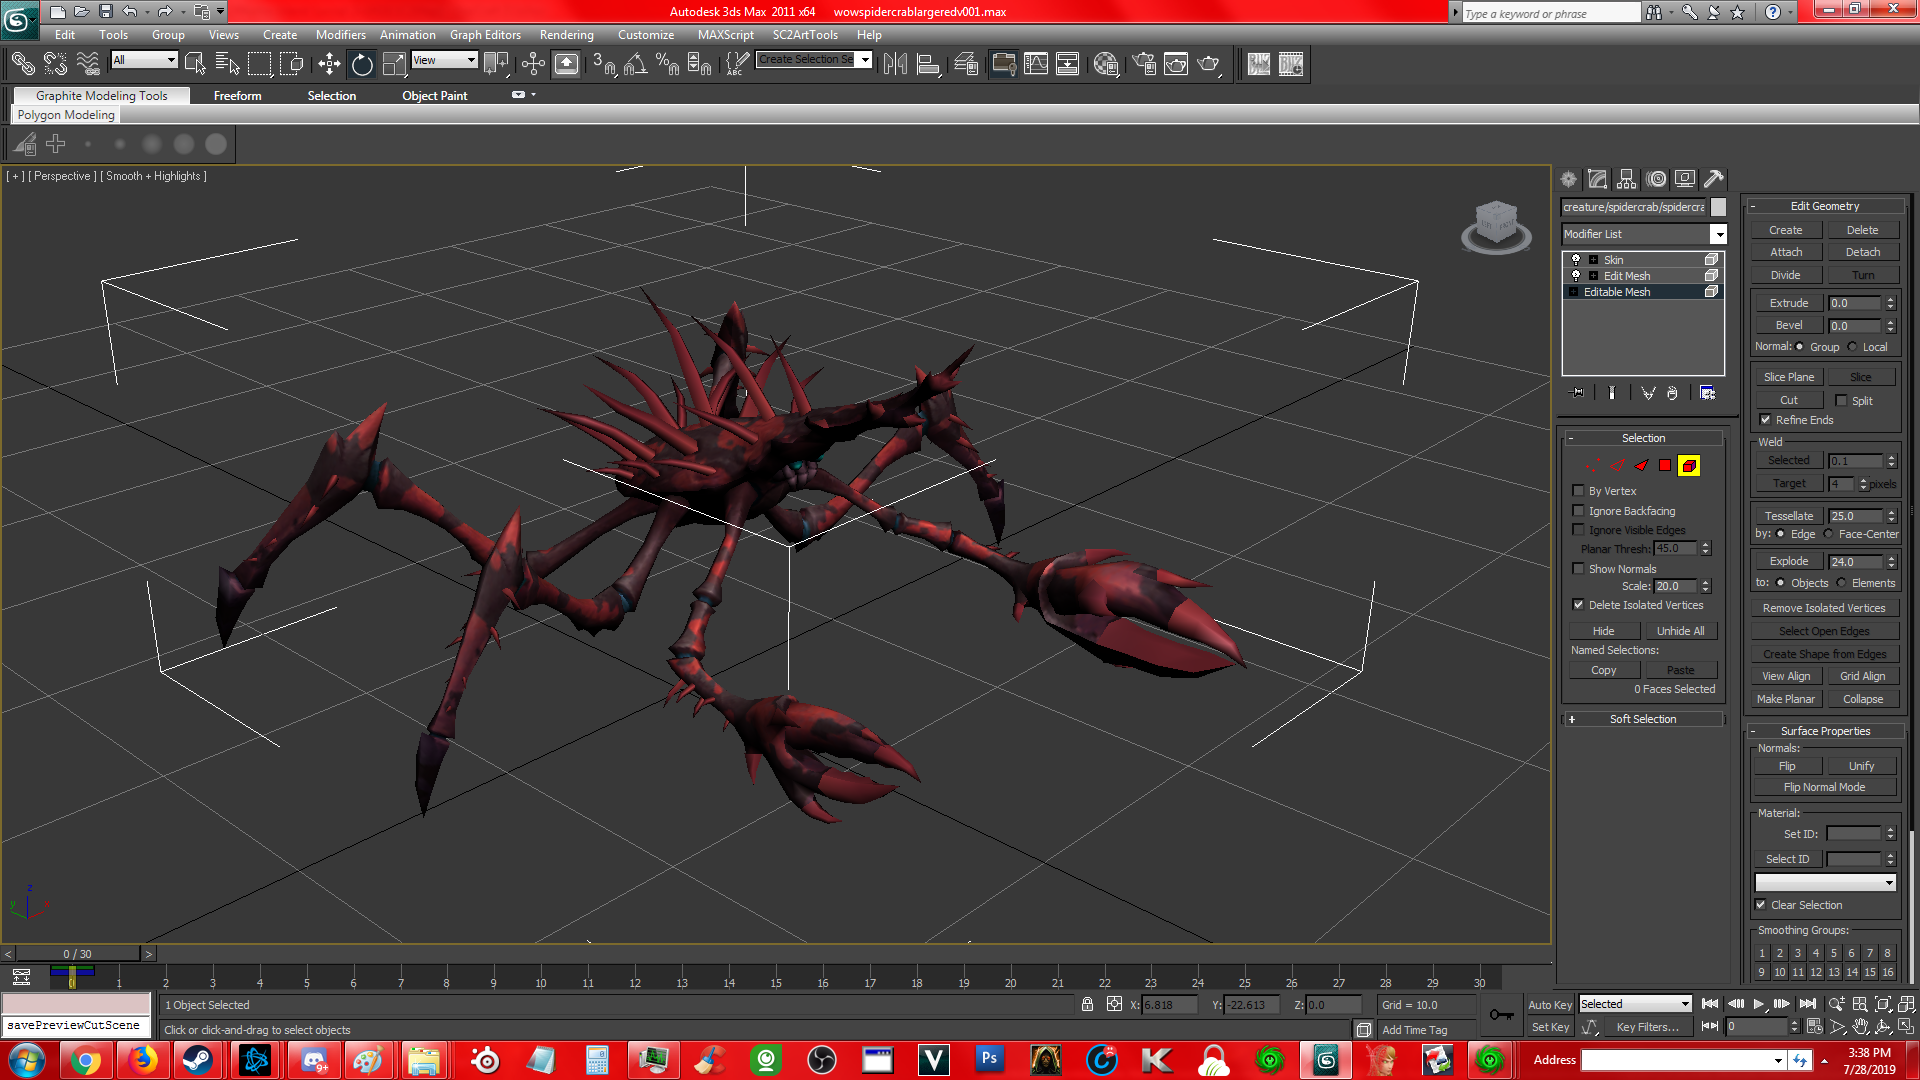Open the Create command panel tab
Screen dimensions: 1920x1080
point(1569,179)
